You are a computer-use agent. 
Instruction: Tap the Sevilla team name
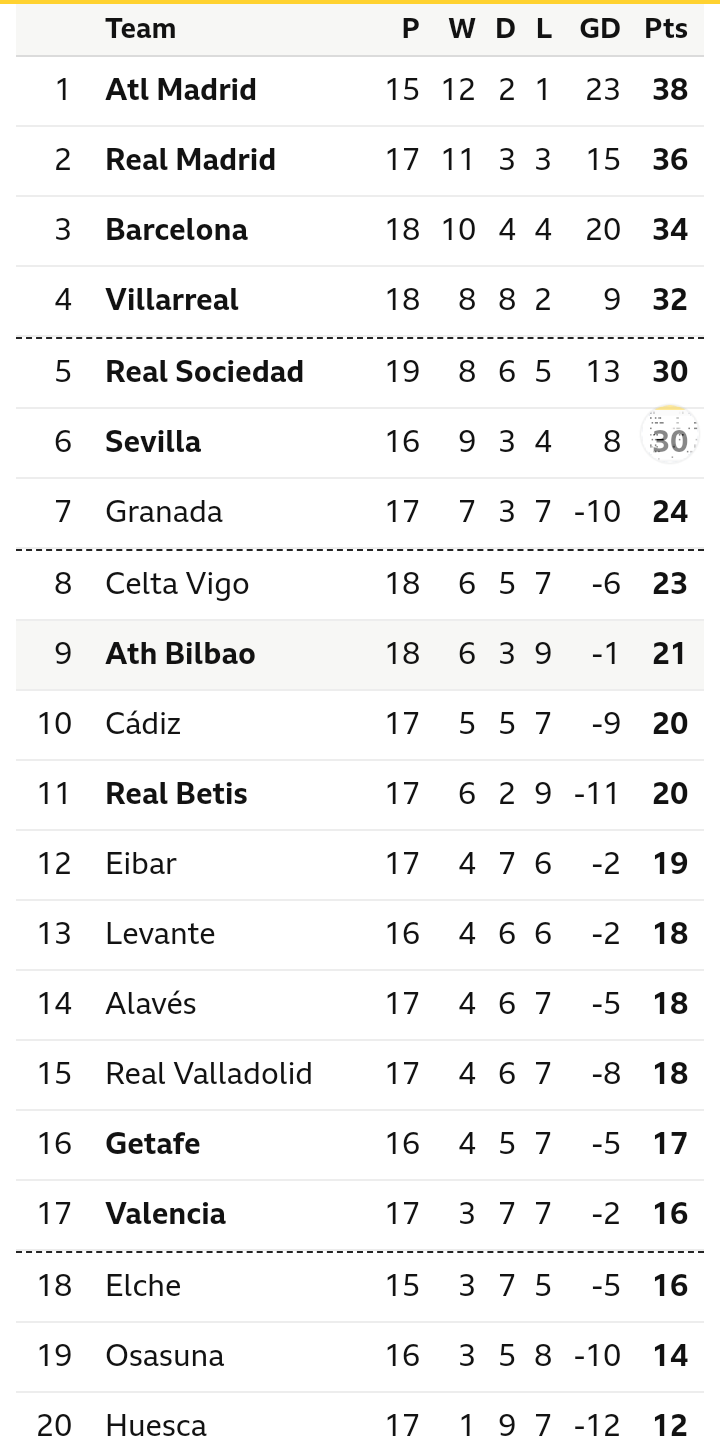153,442
